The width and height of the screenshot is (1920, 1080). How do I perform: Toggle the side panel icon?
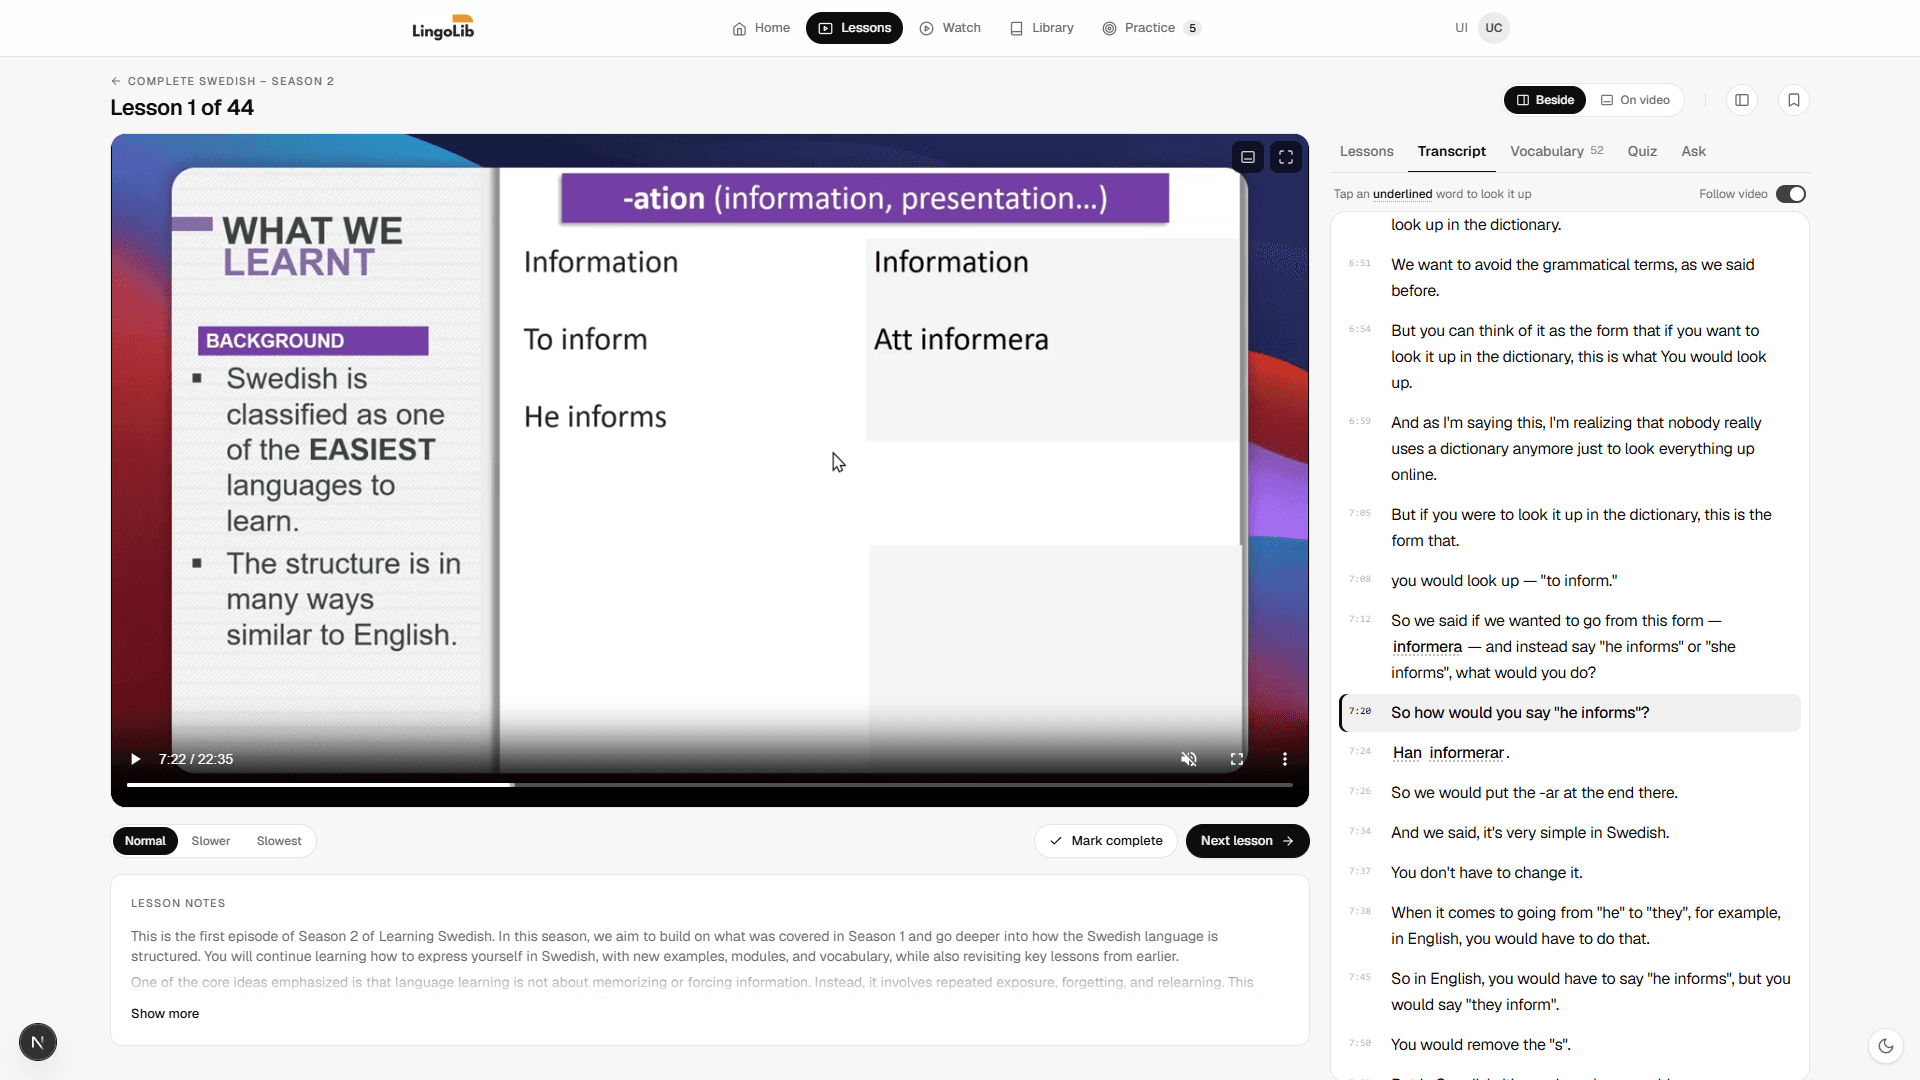[x=1742, y=100]
